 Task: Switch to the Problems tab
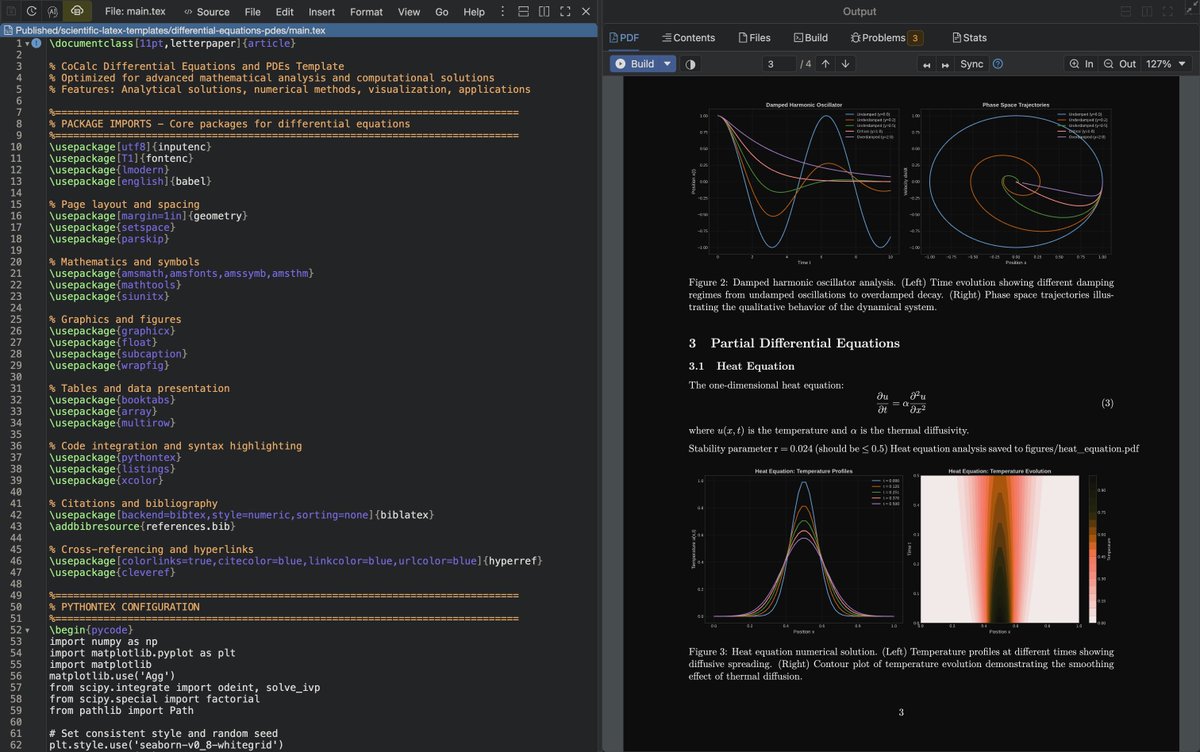(x=884, y=37)
